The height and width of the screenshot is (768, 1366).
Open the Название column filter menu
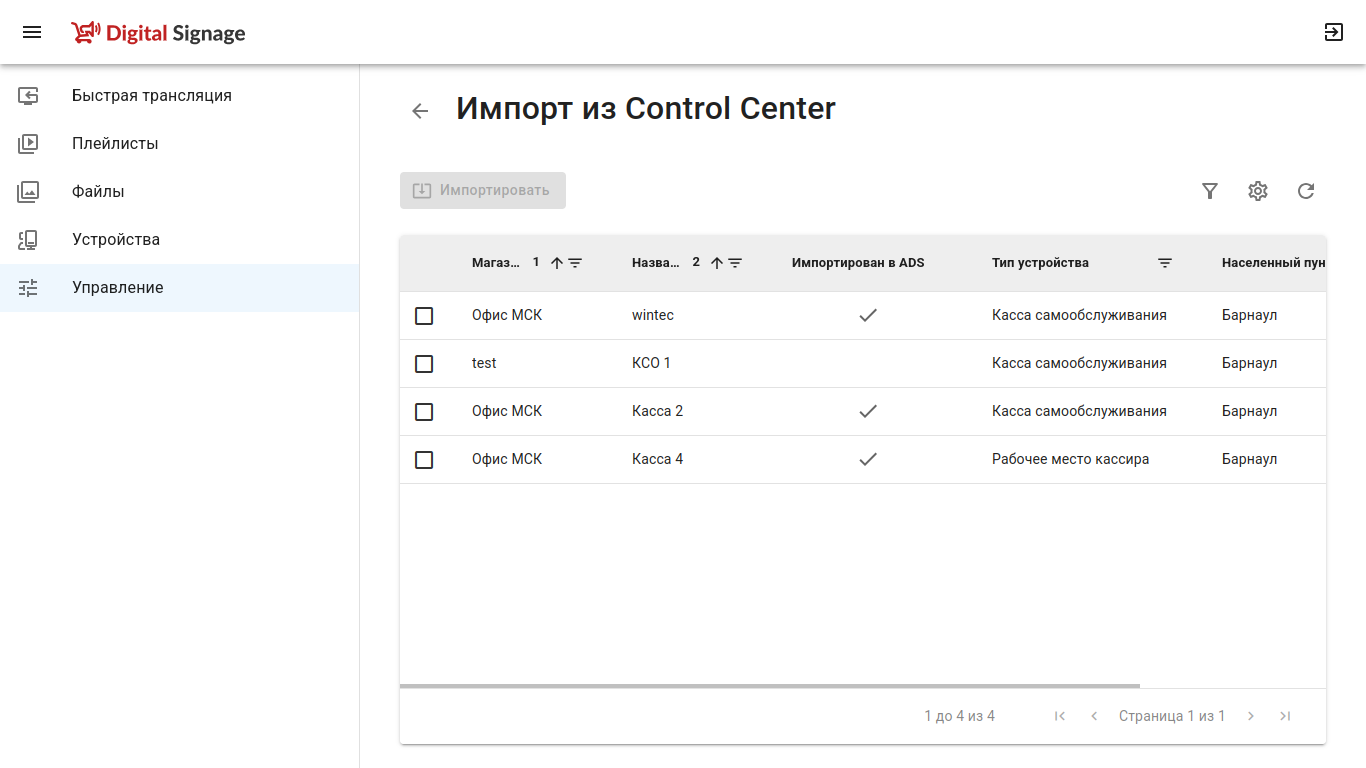[x=735, y=263]
